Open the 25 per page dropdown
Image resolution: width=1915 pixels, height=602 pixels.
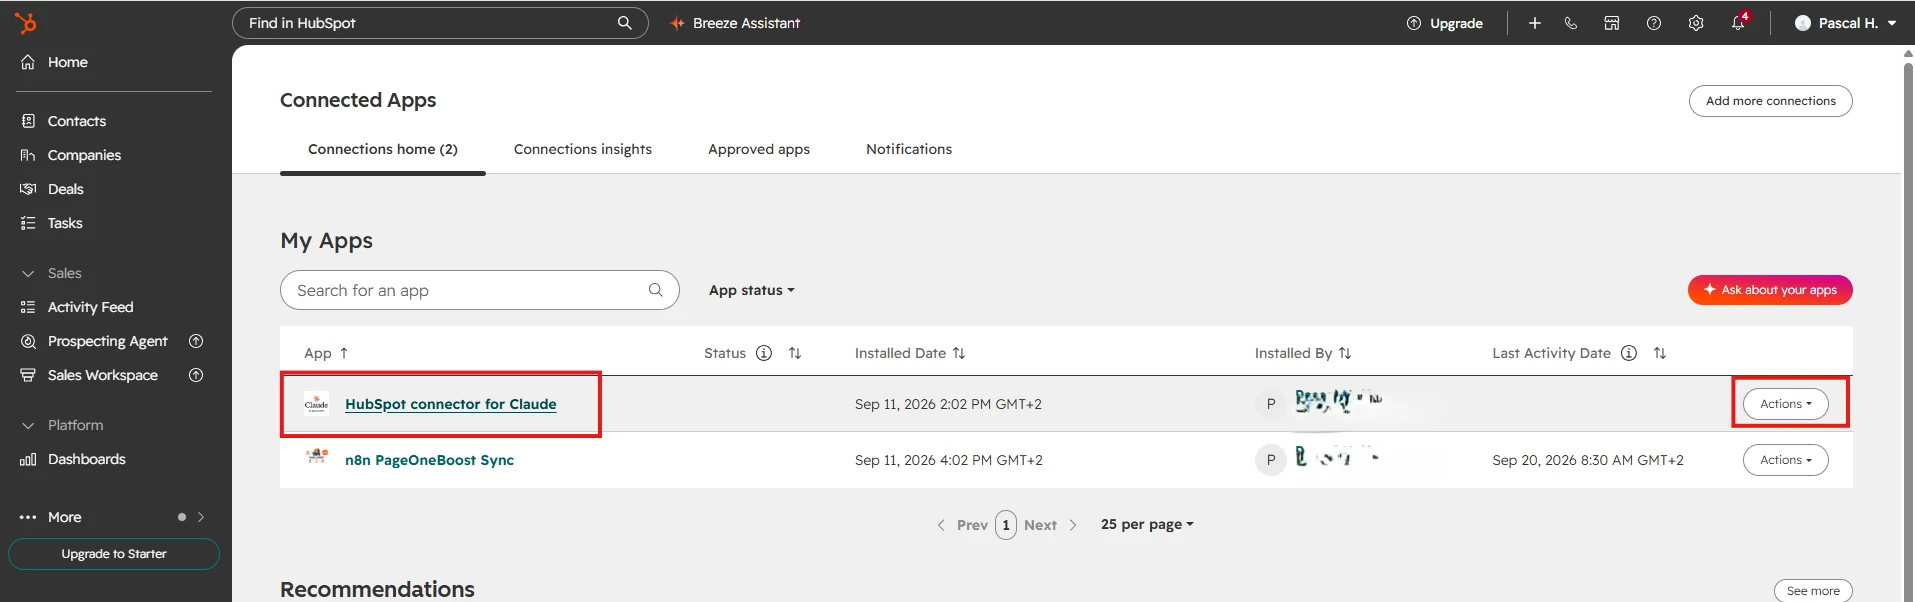pyautogui.click(x=1147, y=524)
